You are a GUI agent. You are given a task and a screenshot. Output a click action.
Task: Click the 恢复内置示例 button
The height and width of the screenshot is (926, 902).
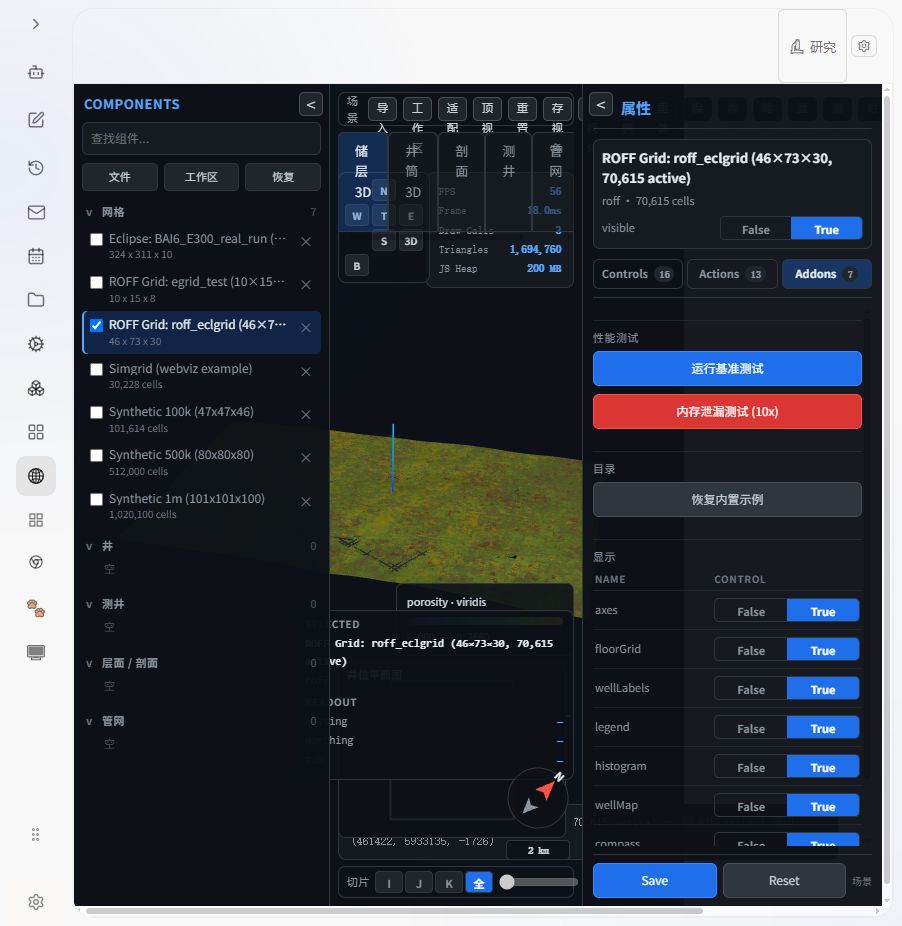click(727, 500)
